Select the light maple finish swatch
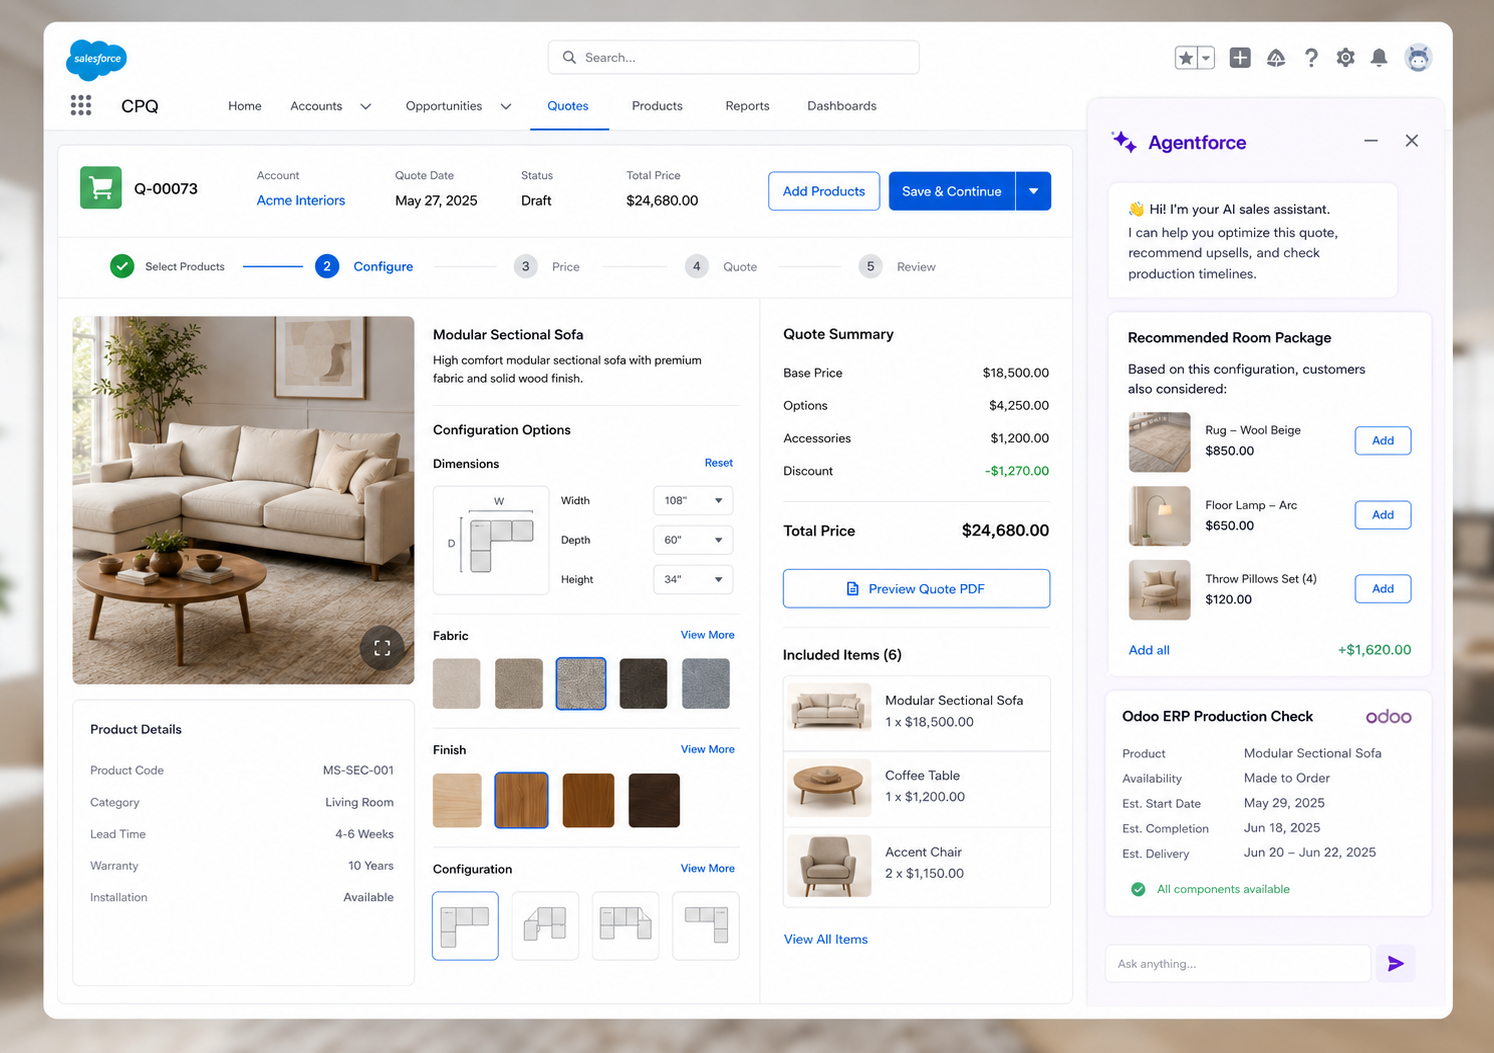 tap(457, 800)
